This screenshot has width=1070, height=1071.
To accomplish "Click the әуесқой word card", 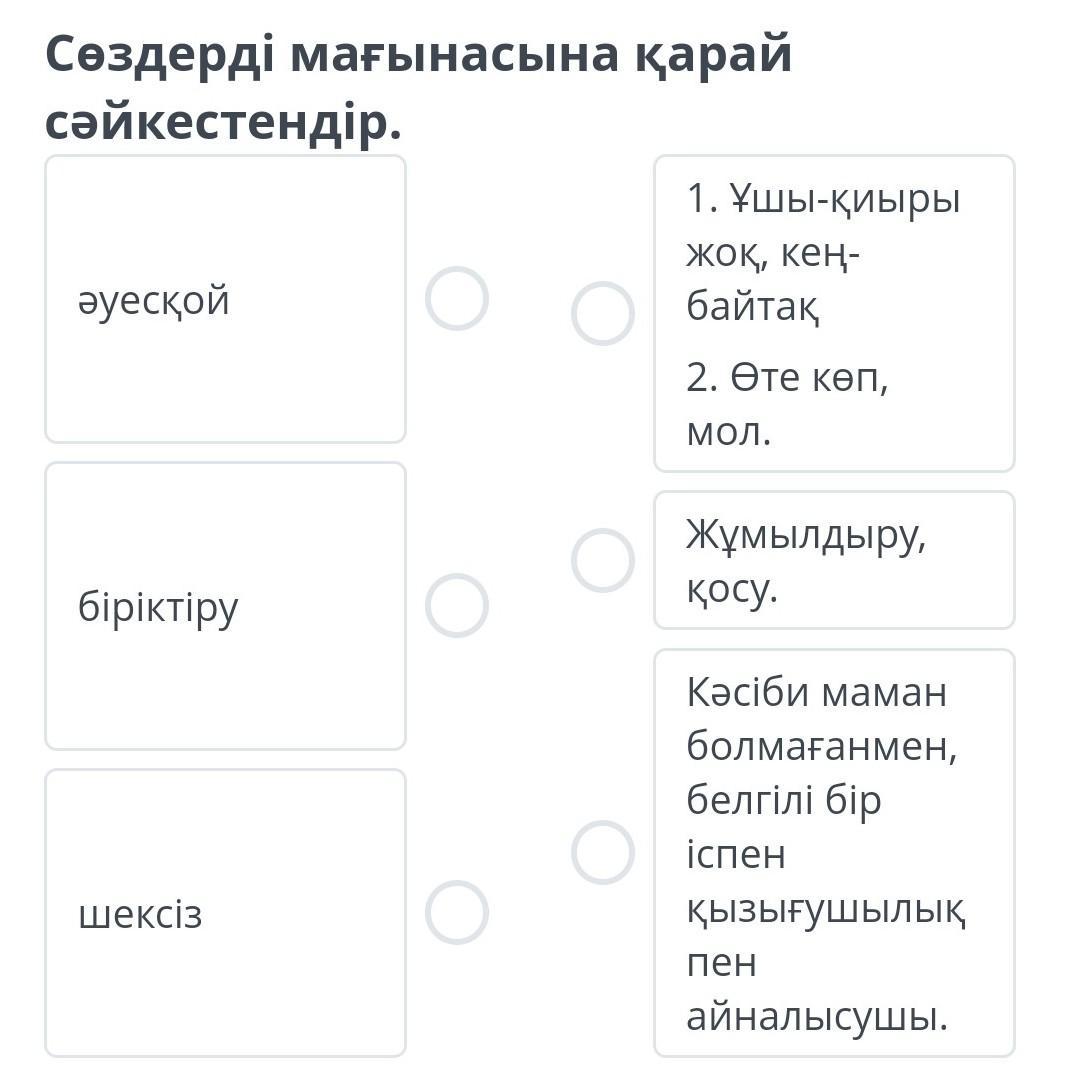I will point(225,299).
